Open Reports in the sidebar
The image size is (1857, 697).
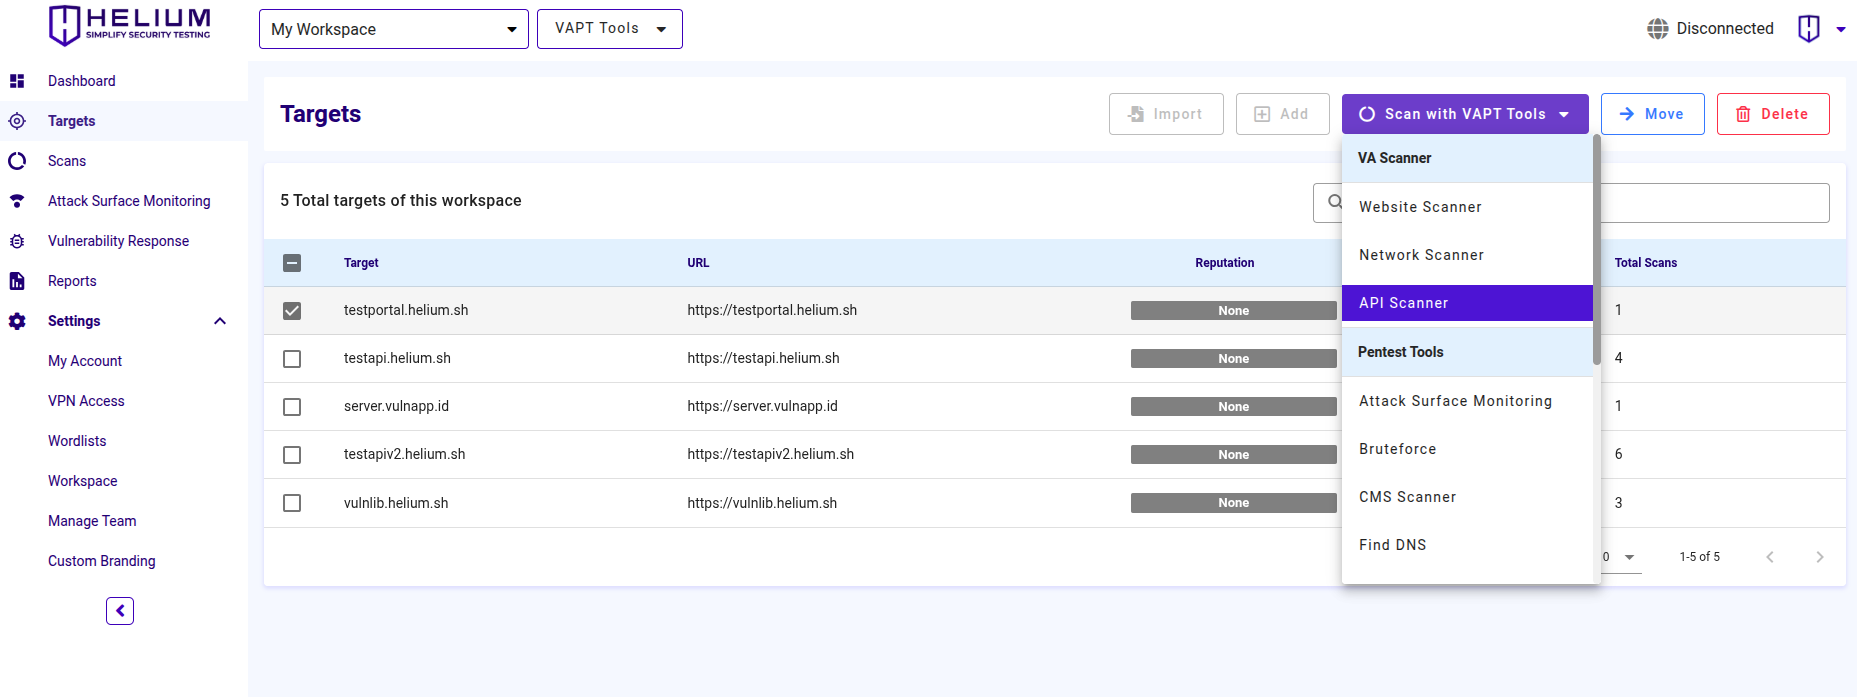coord(72,281)
